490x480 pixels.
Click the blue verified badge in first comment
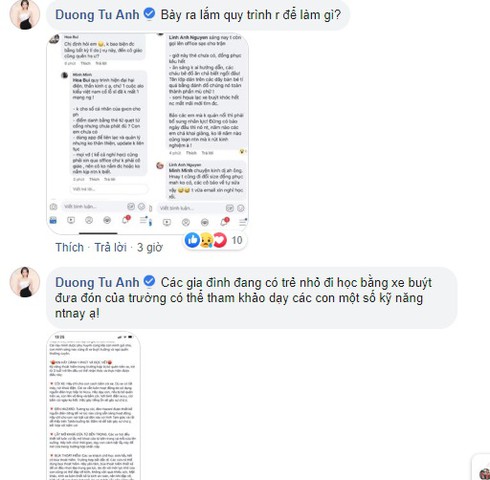(149, 14)
